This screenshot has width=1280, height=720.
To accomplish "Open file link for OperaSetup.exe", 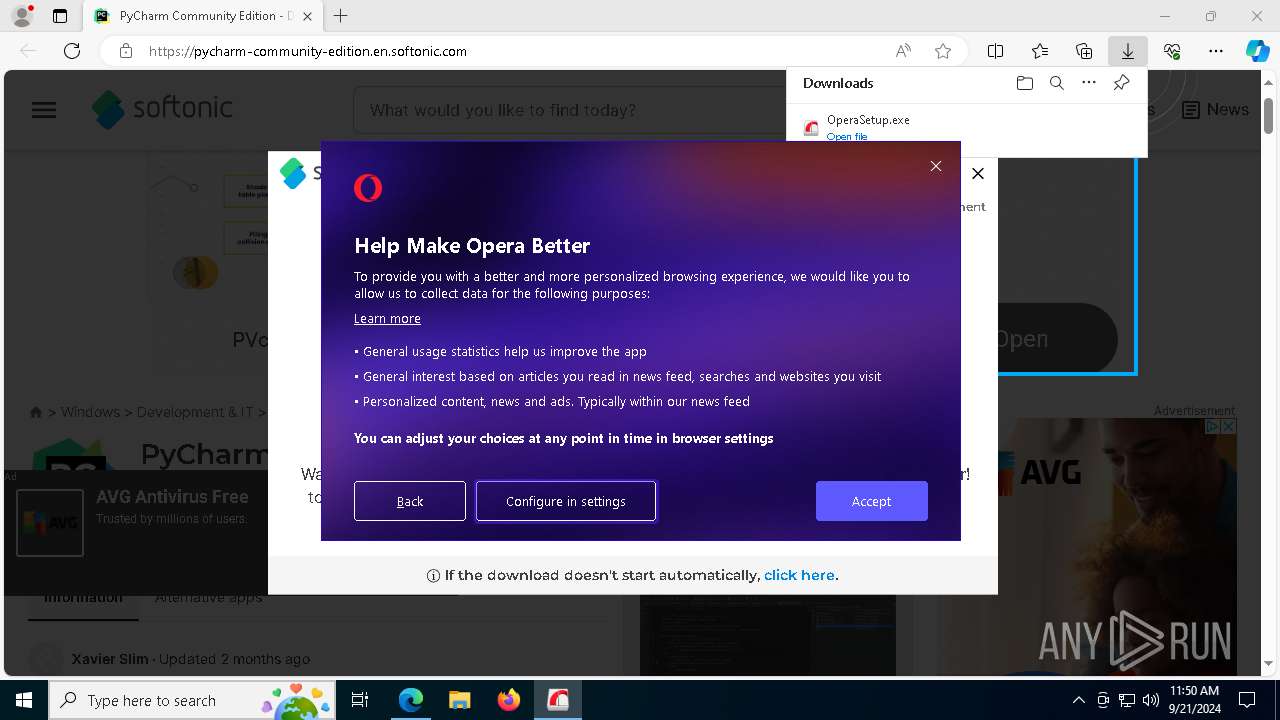I will click(x=847, y=136).
